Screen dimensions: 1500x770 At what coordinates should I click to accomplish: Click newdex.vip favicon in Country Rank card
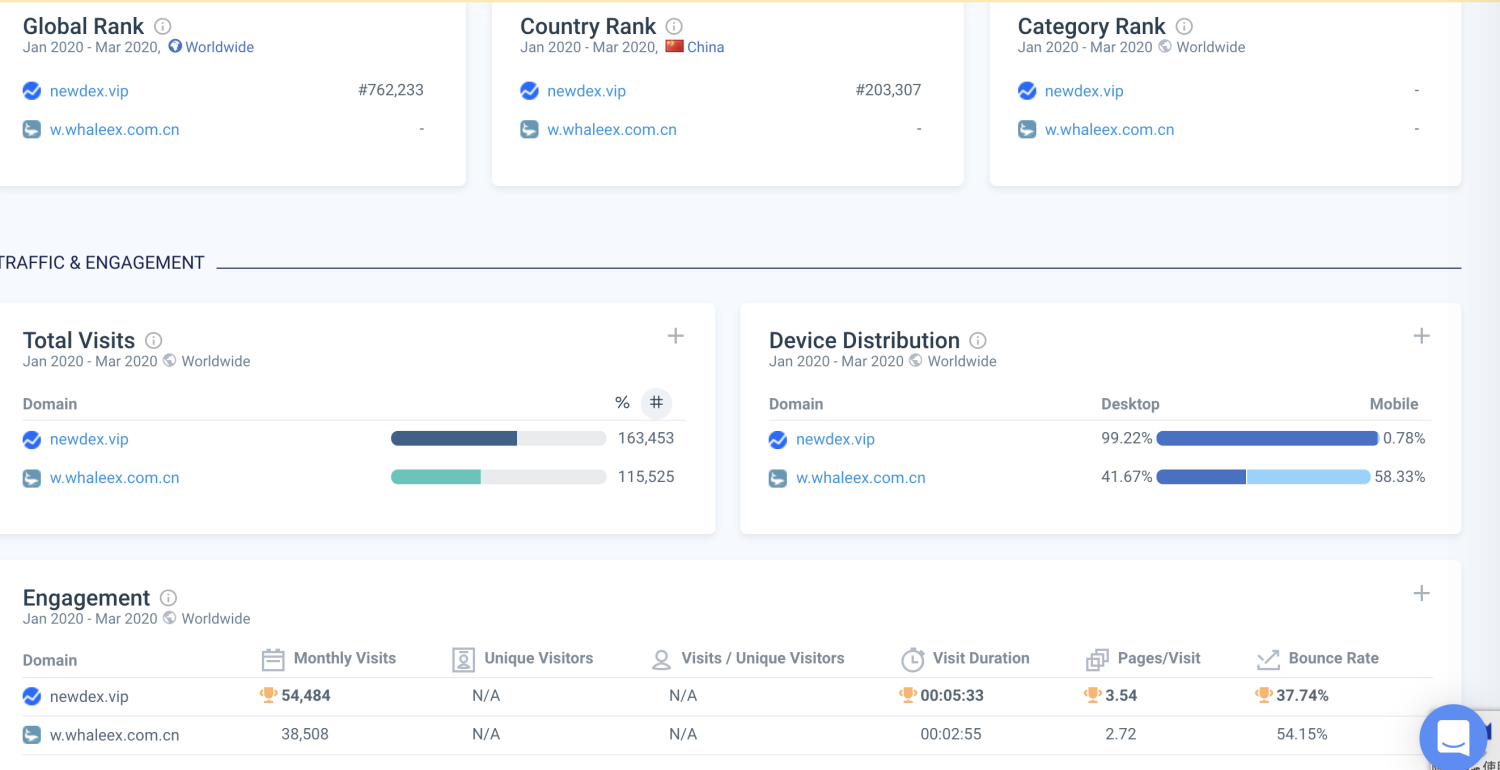point(529,91)
